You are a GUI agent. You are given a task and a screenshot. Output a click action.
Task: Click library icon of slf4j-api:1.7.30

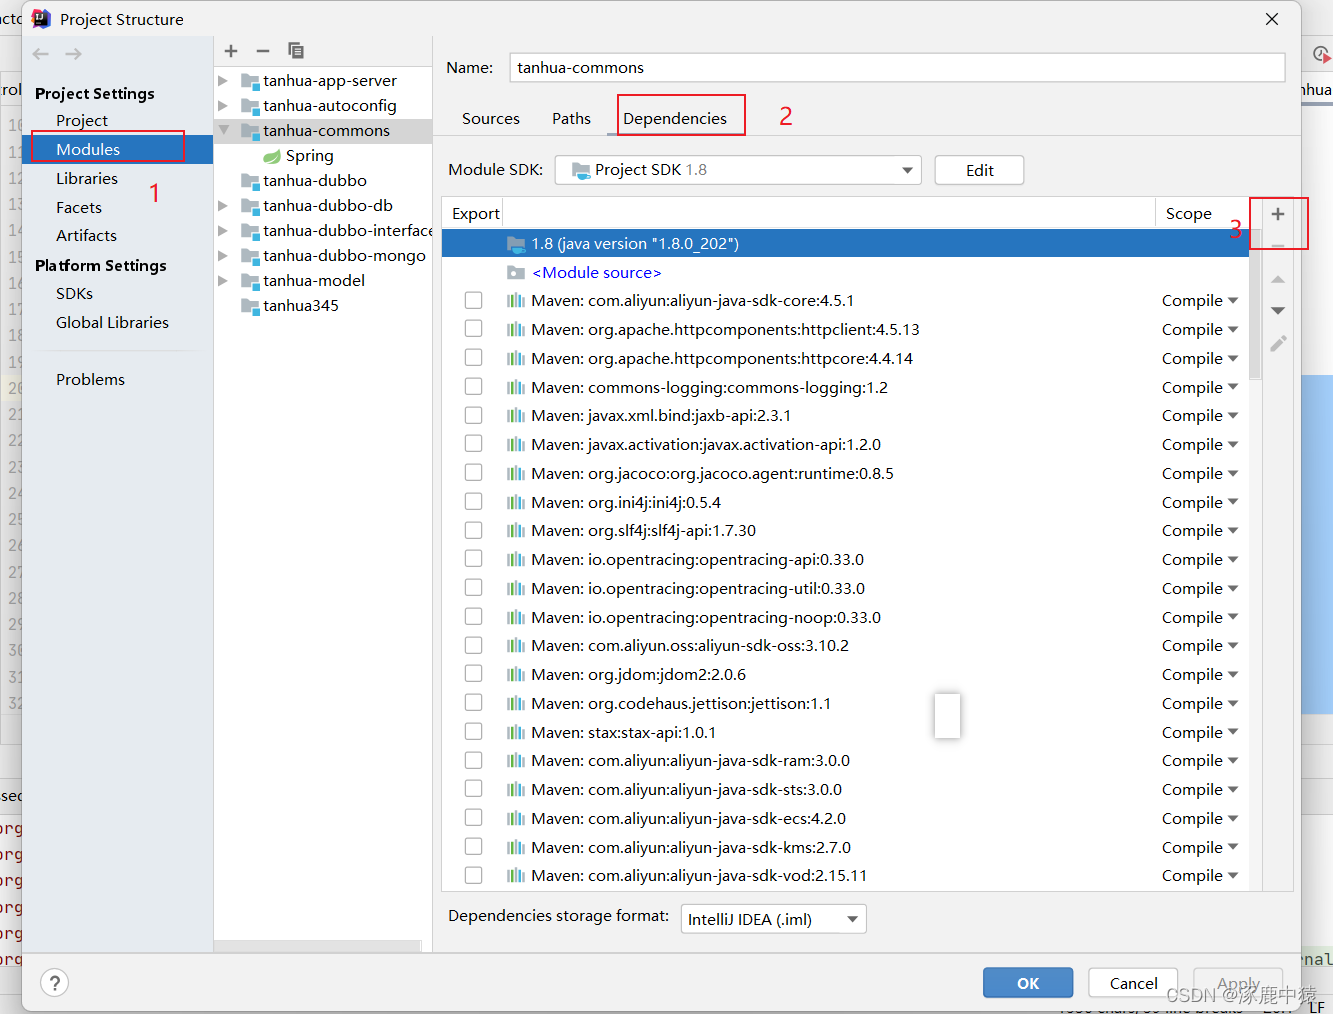point(516,531)
